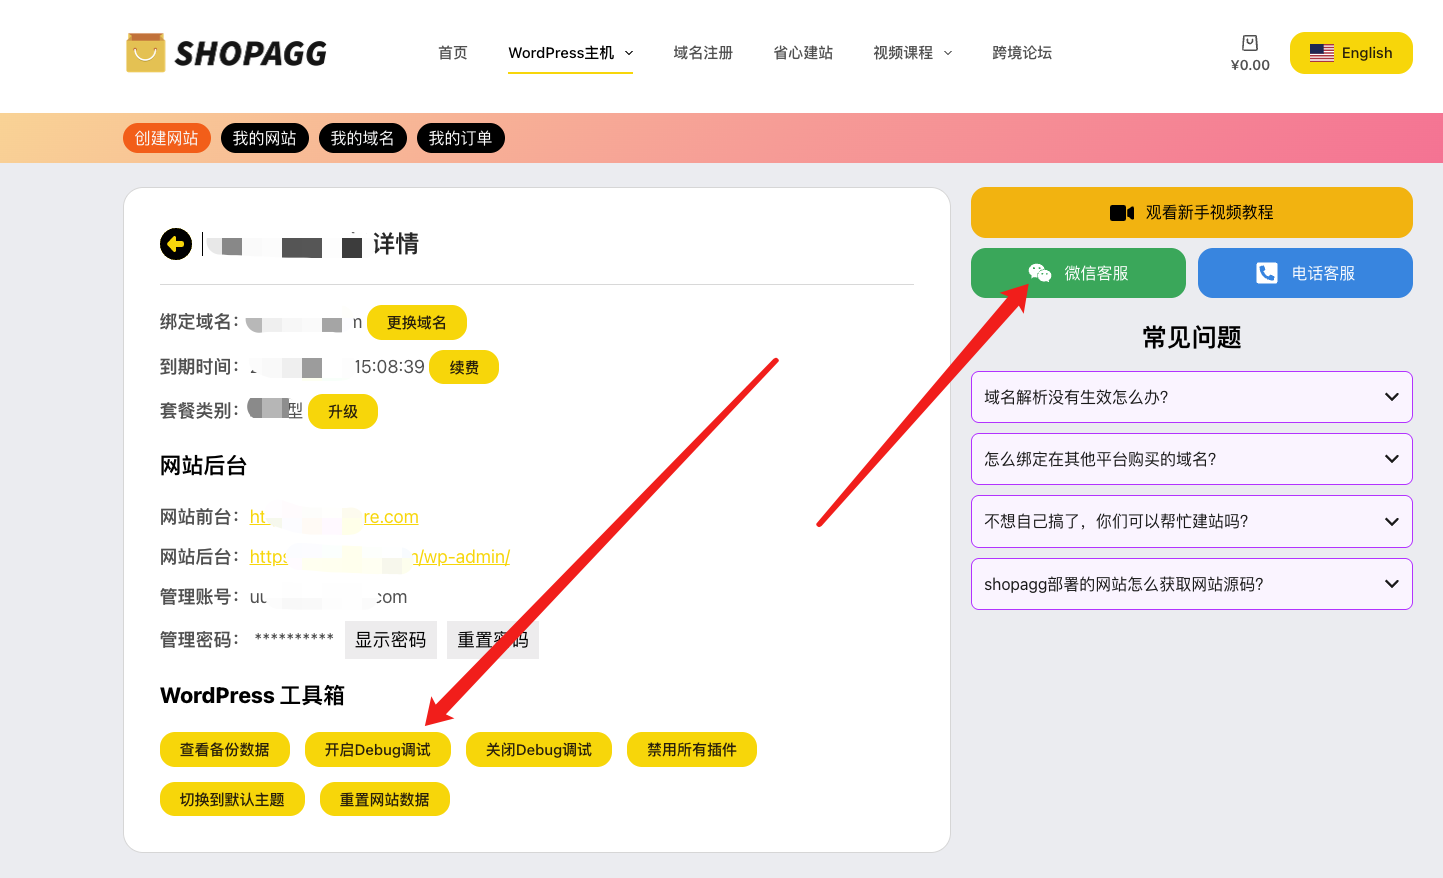The width and height of the screenshot is (1443, 878).
Task: Click the back arrow icon beside 详情
Action: pyautogui.click(x=176, y=244)
